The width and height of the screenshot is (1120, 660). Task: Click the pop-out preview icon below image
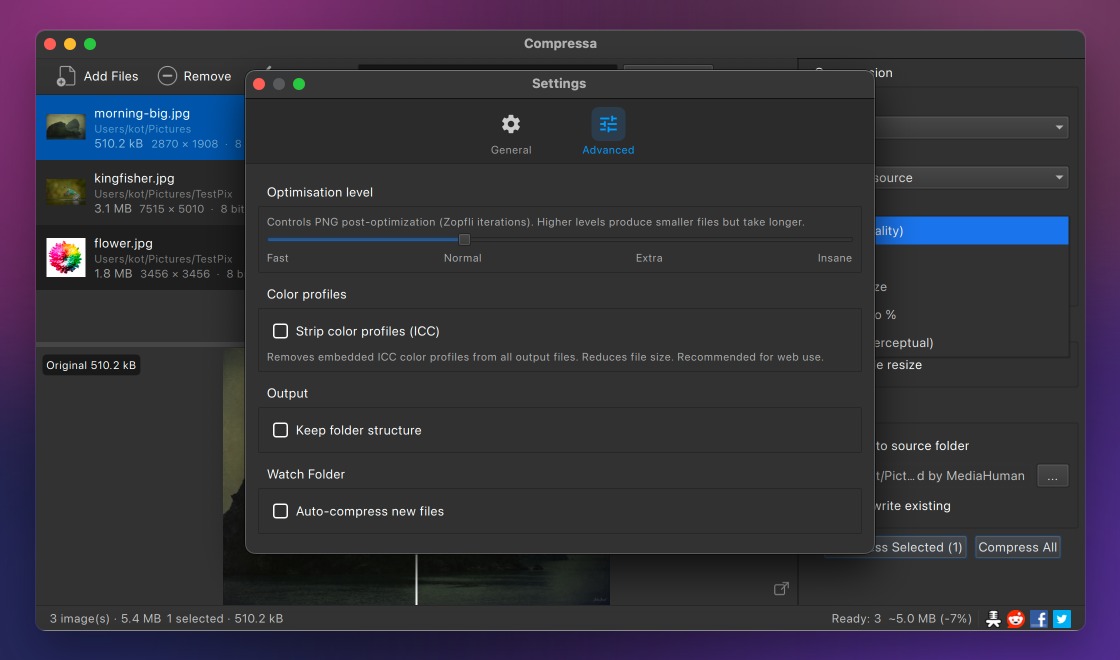[781, 589]
